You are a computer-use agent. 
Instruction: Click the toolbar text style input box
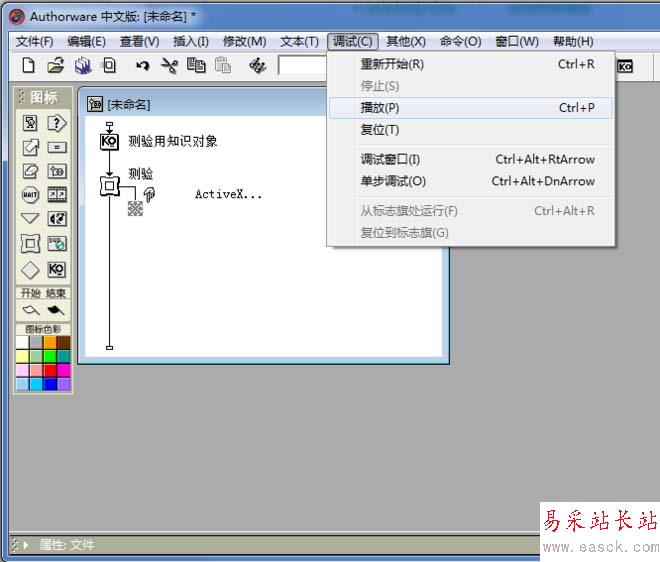coord(302,66)
